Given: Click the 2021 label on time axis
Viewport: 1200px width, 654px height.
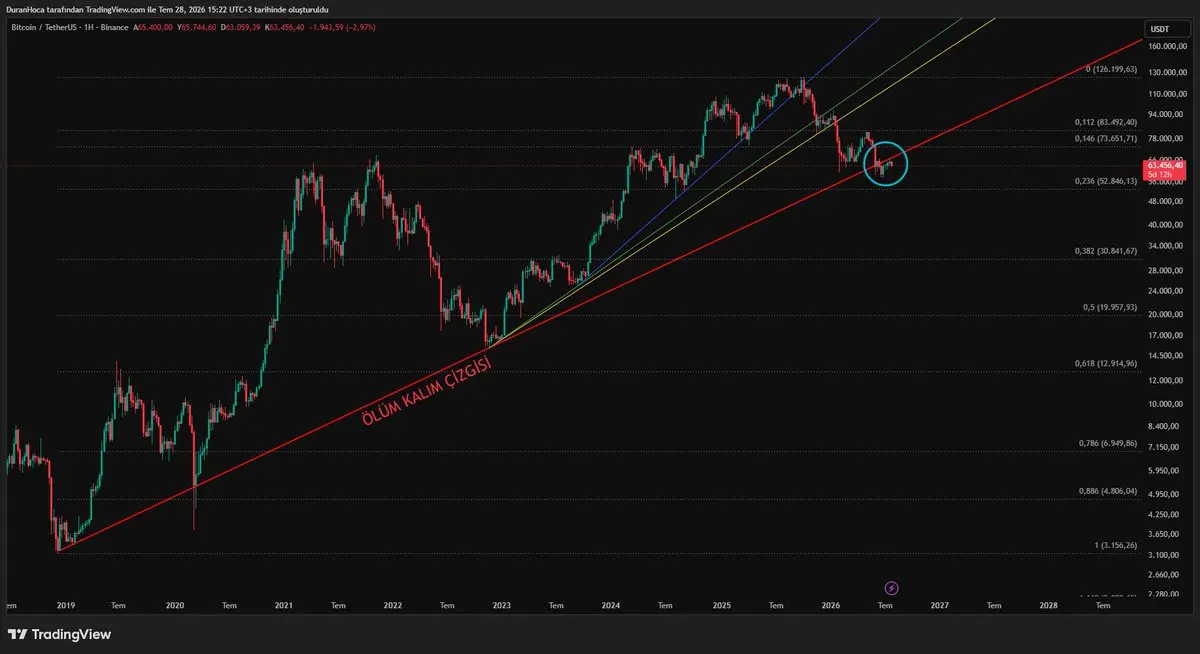Looking at the screenshot, I should [x=284, y=605].
